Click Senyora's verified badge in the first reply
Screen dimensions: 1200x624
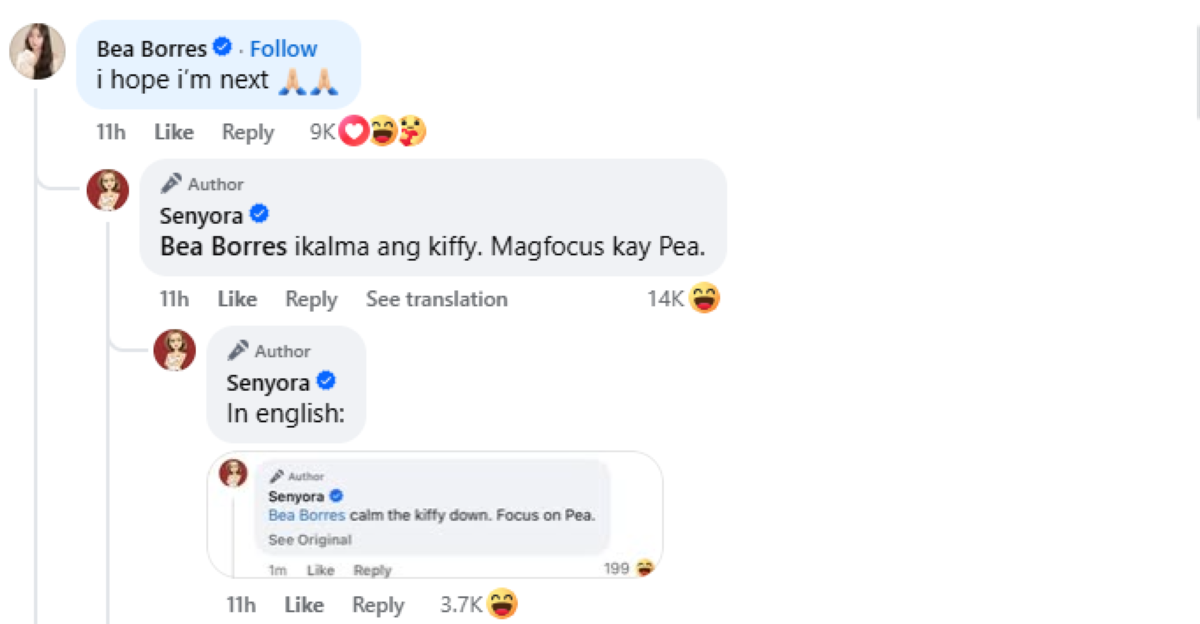pyautogui.click(x=259, y=214)
